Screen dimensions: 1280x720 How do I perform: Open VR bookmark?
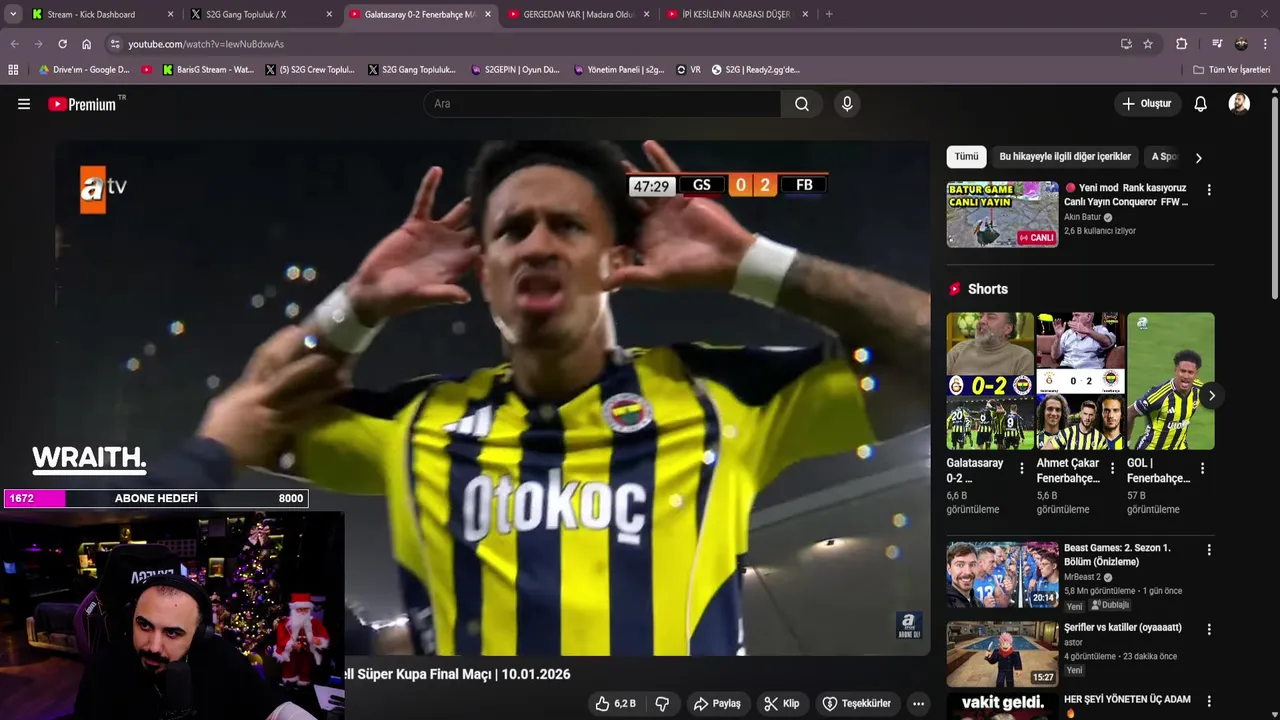click(689, 70)
